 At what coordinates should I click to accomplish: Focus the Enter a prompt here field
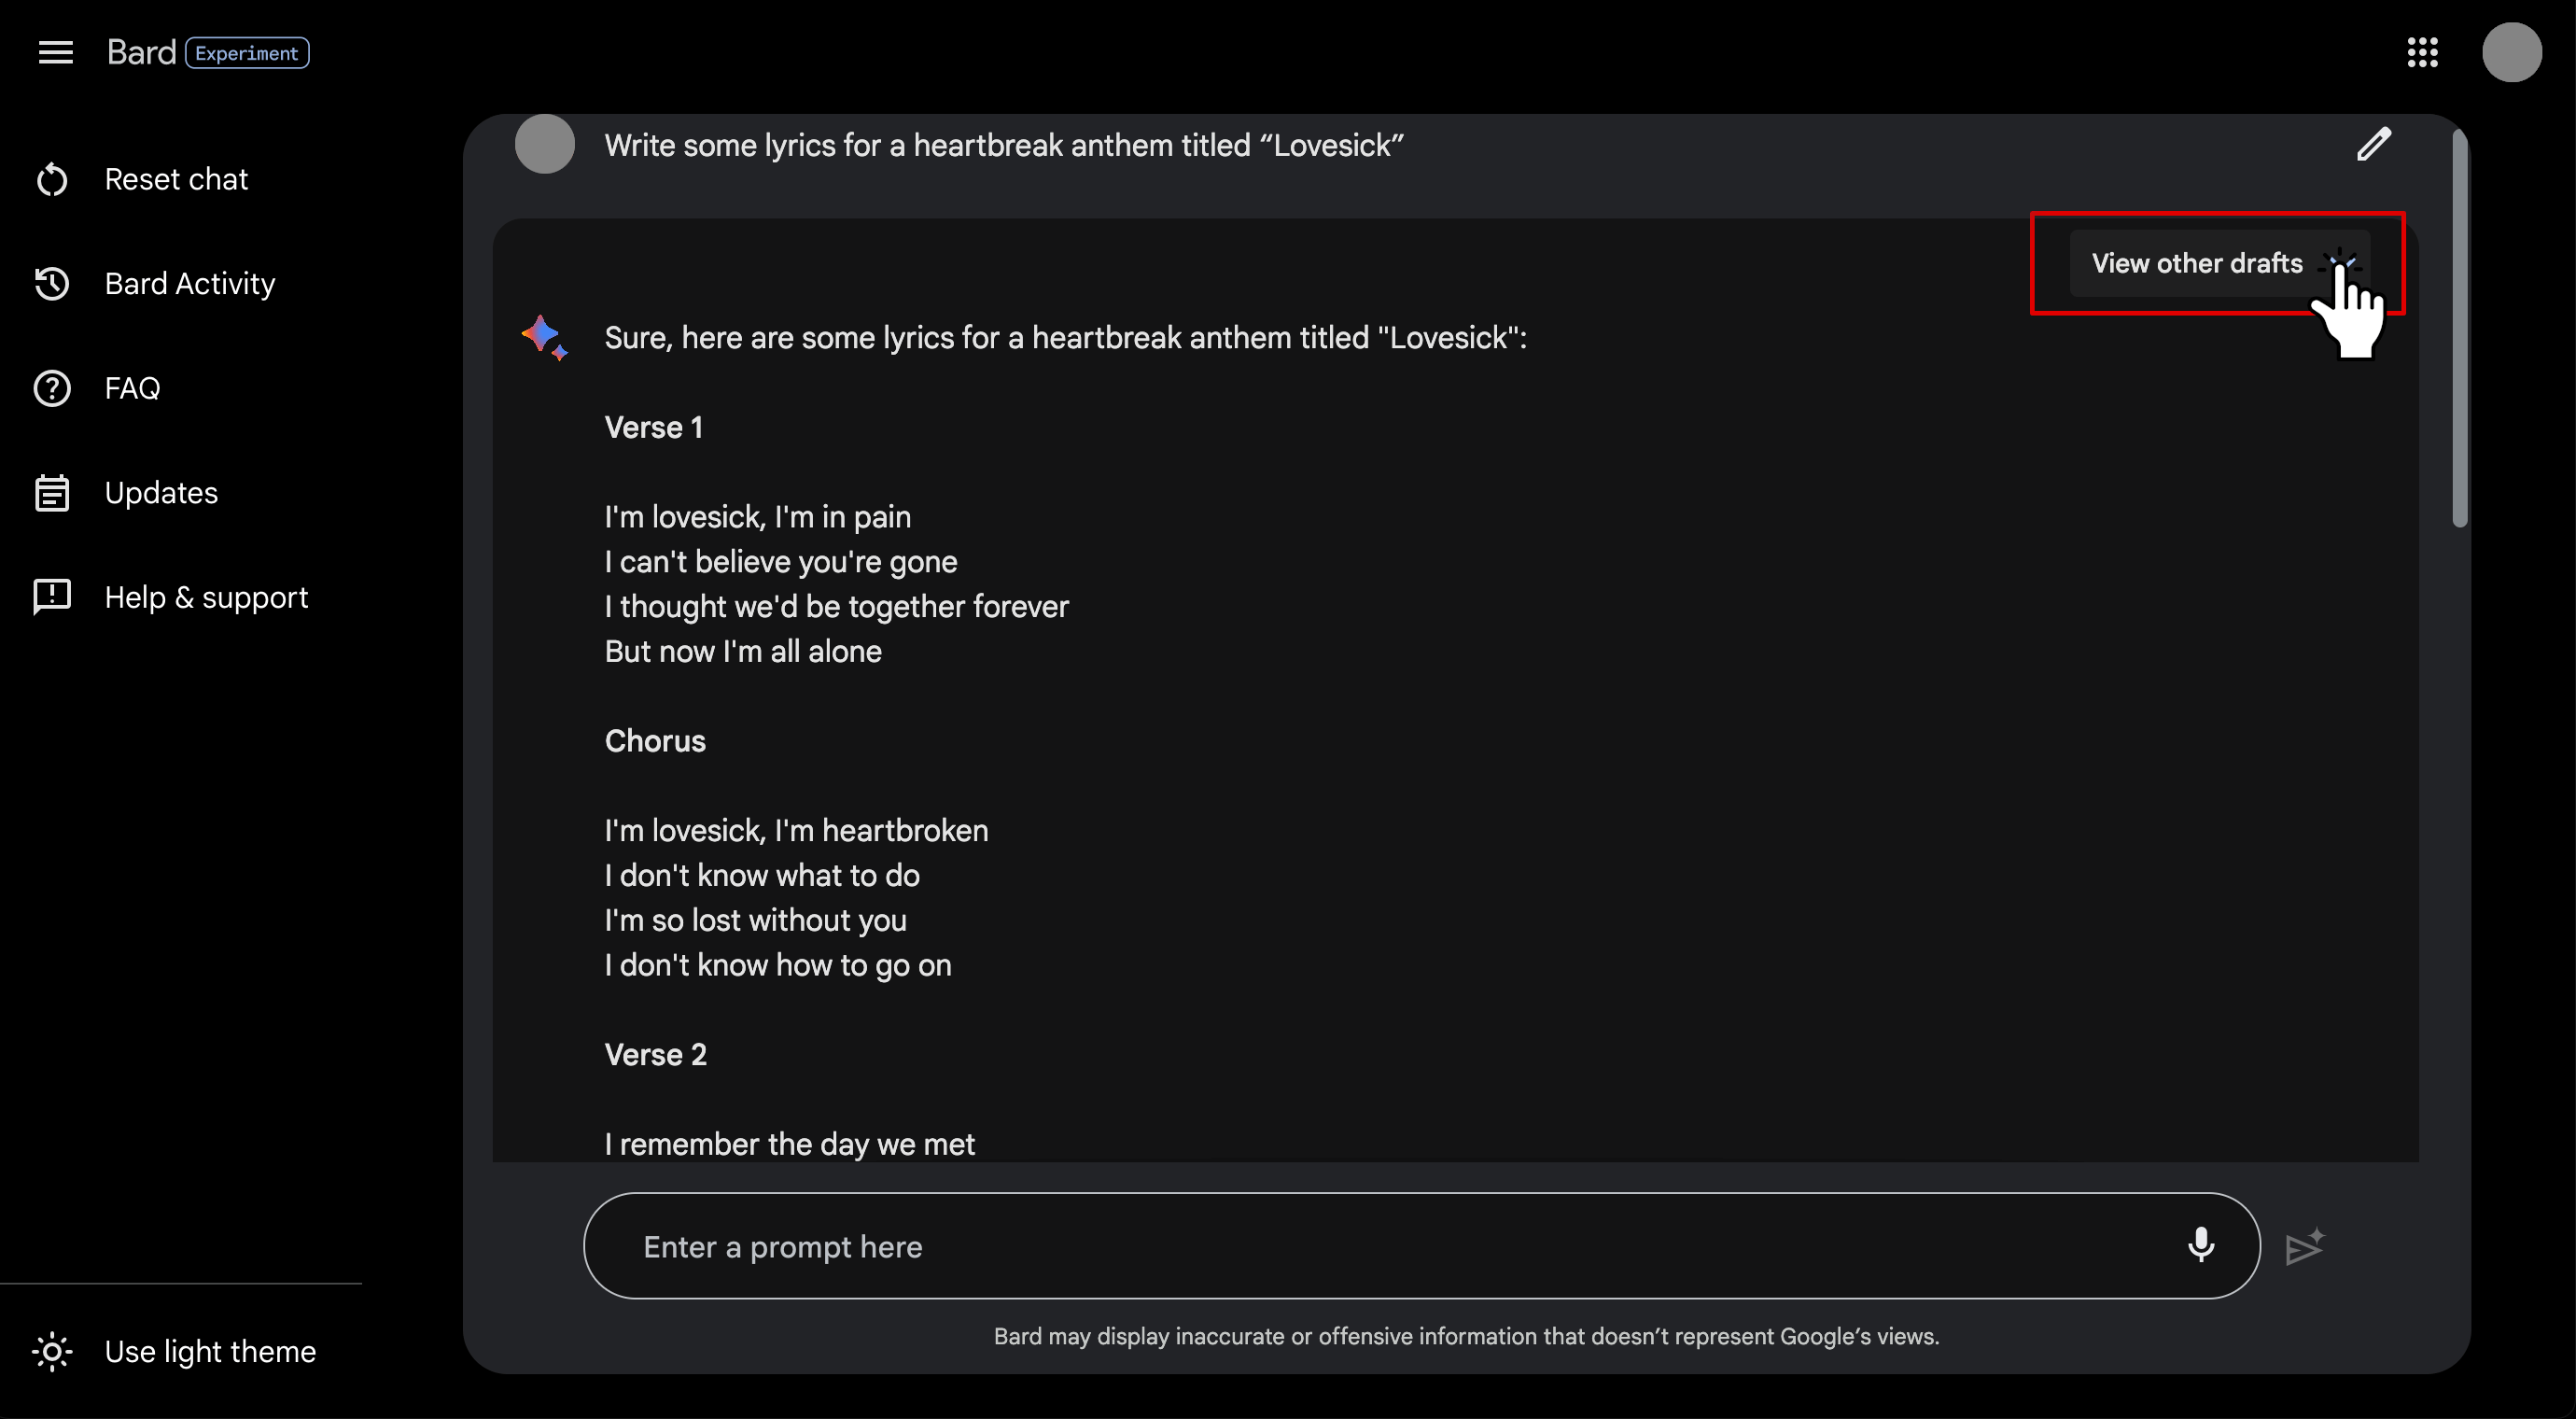pyautogui.click(x=1400, y=1246)
